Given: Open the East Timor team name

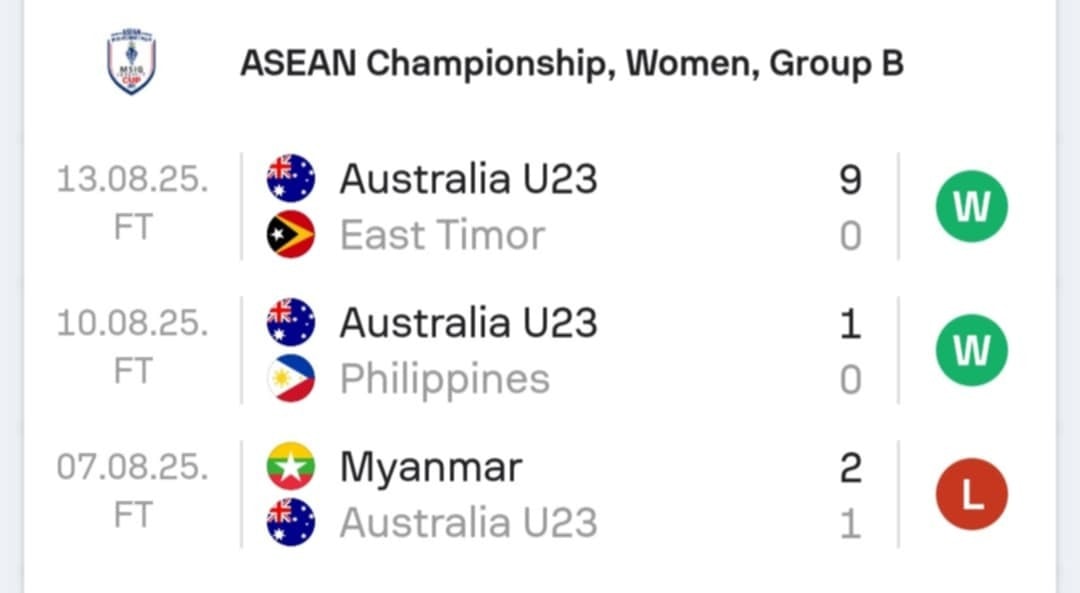Looking at the screenshot, I should (x=442, y=235).
